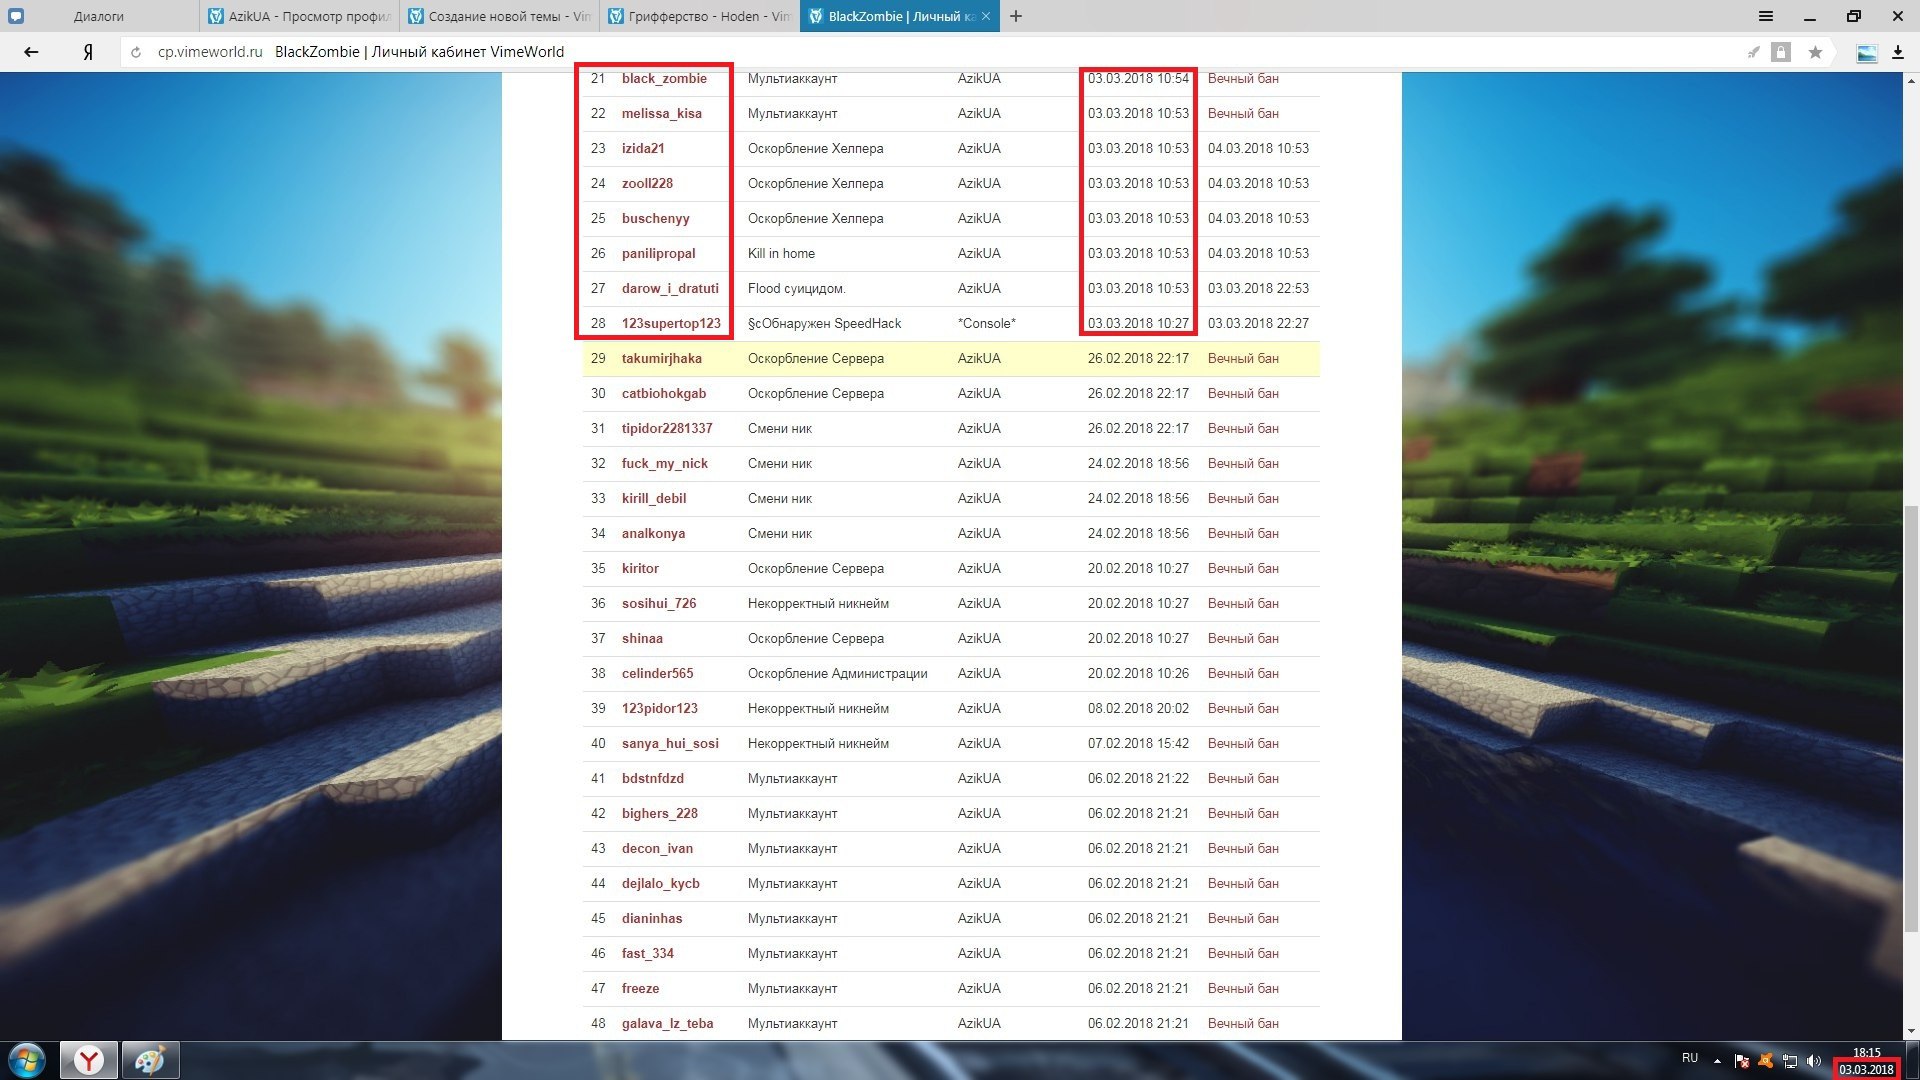1920x1080 pixels.
Task: Open the Yandex home button
Action: click(88, 52)
